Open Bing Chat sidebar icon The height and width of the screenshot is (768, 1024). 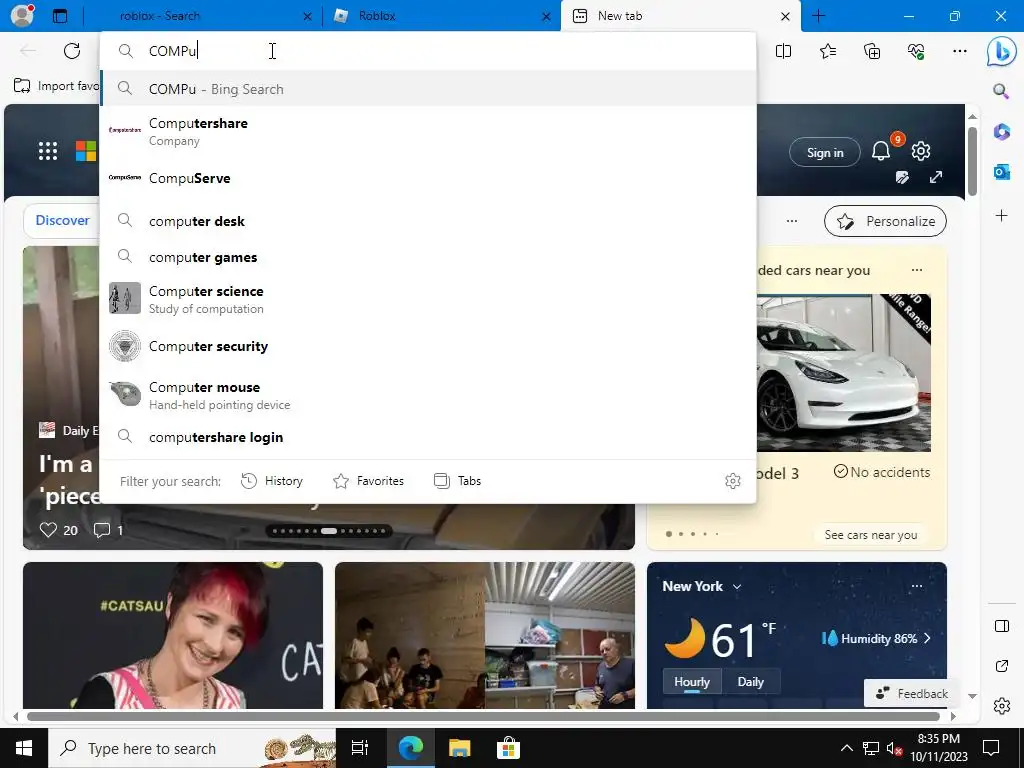point(1001,52)
